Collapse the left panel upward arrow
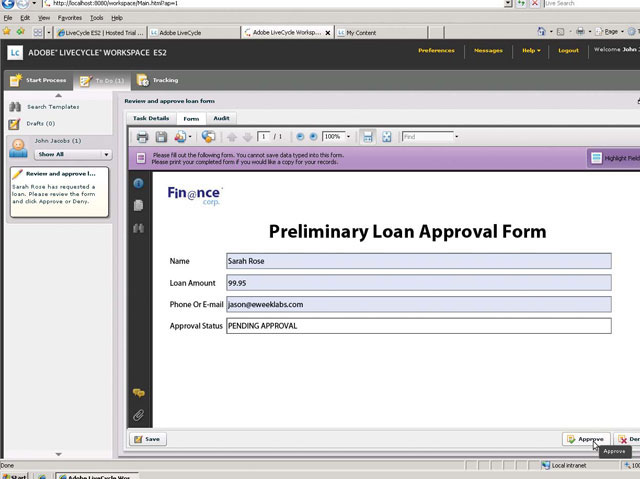Screen dimensions: 640x479 coord(58,95)
